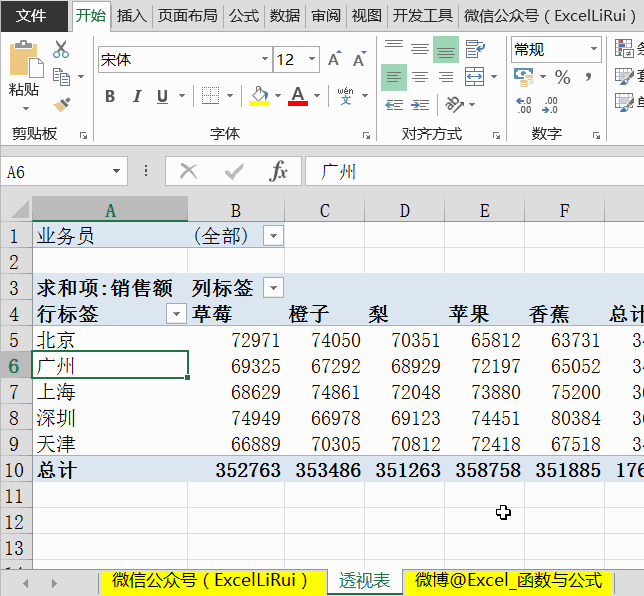
Task: Click the Paste clipboard icon
Action: (x=25, y=59)
